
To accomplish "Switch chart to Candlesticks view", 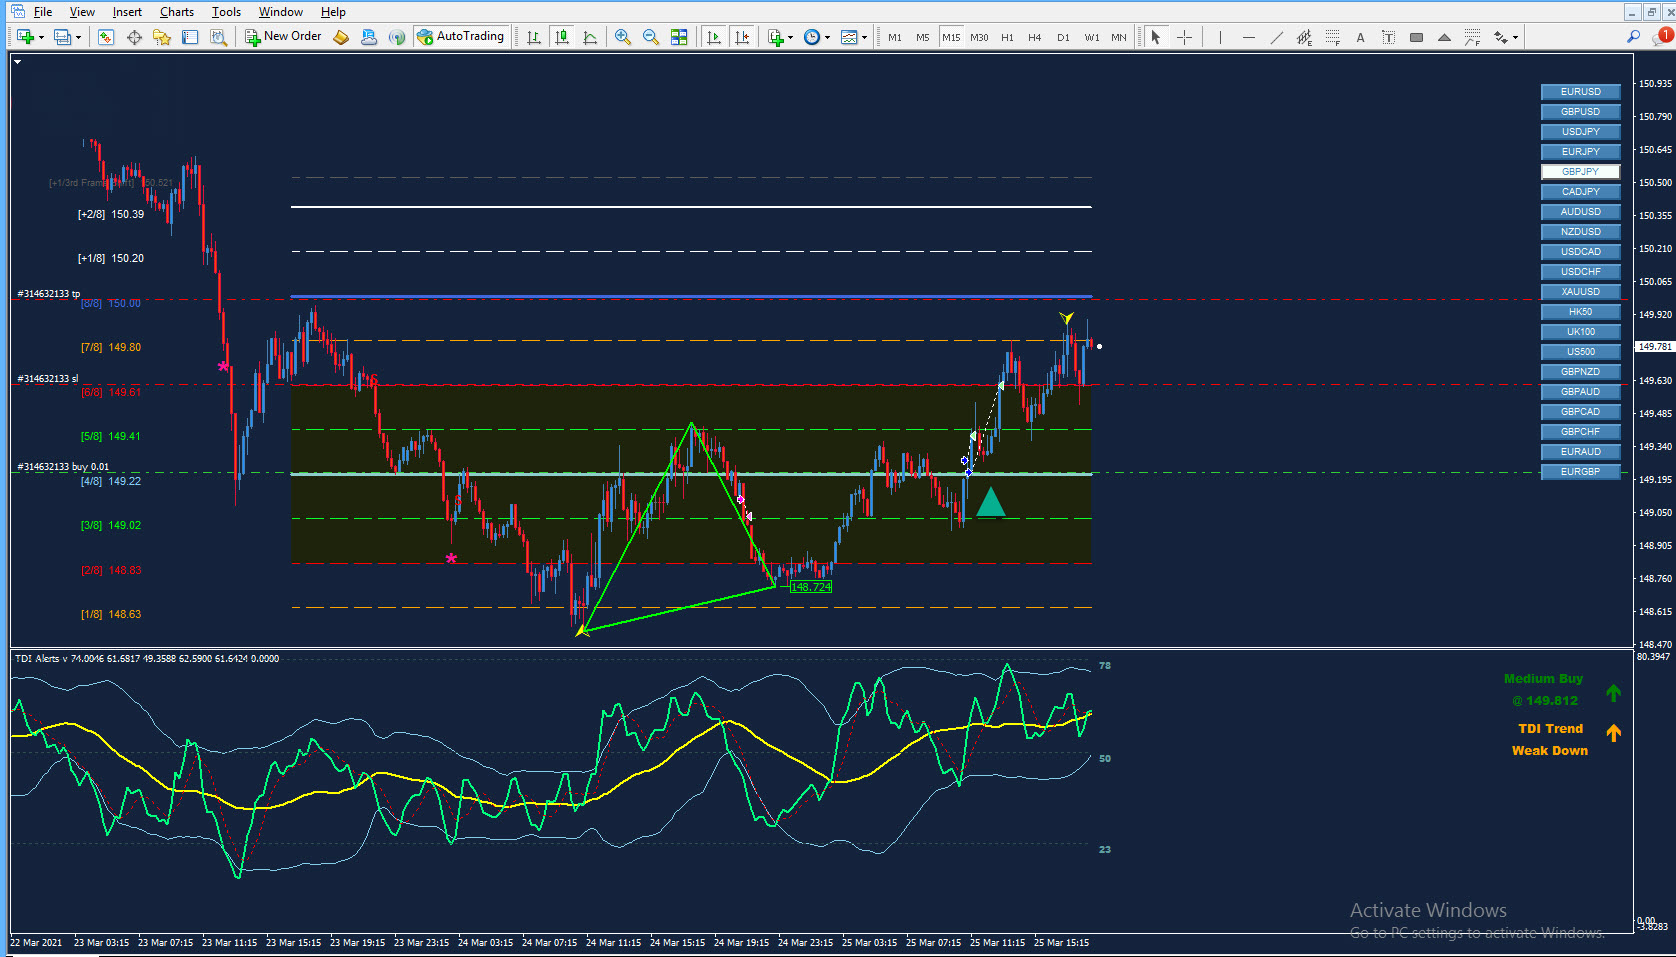I will pos(562,37).
